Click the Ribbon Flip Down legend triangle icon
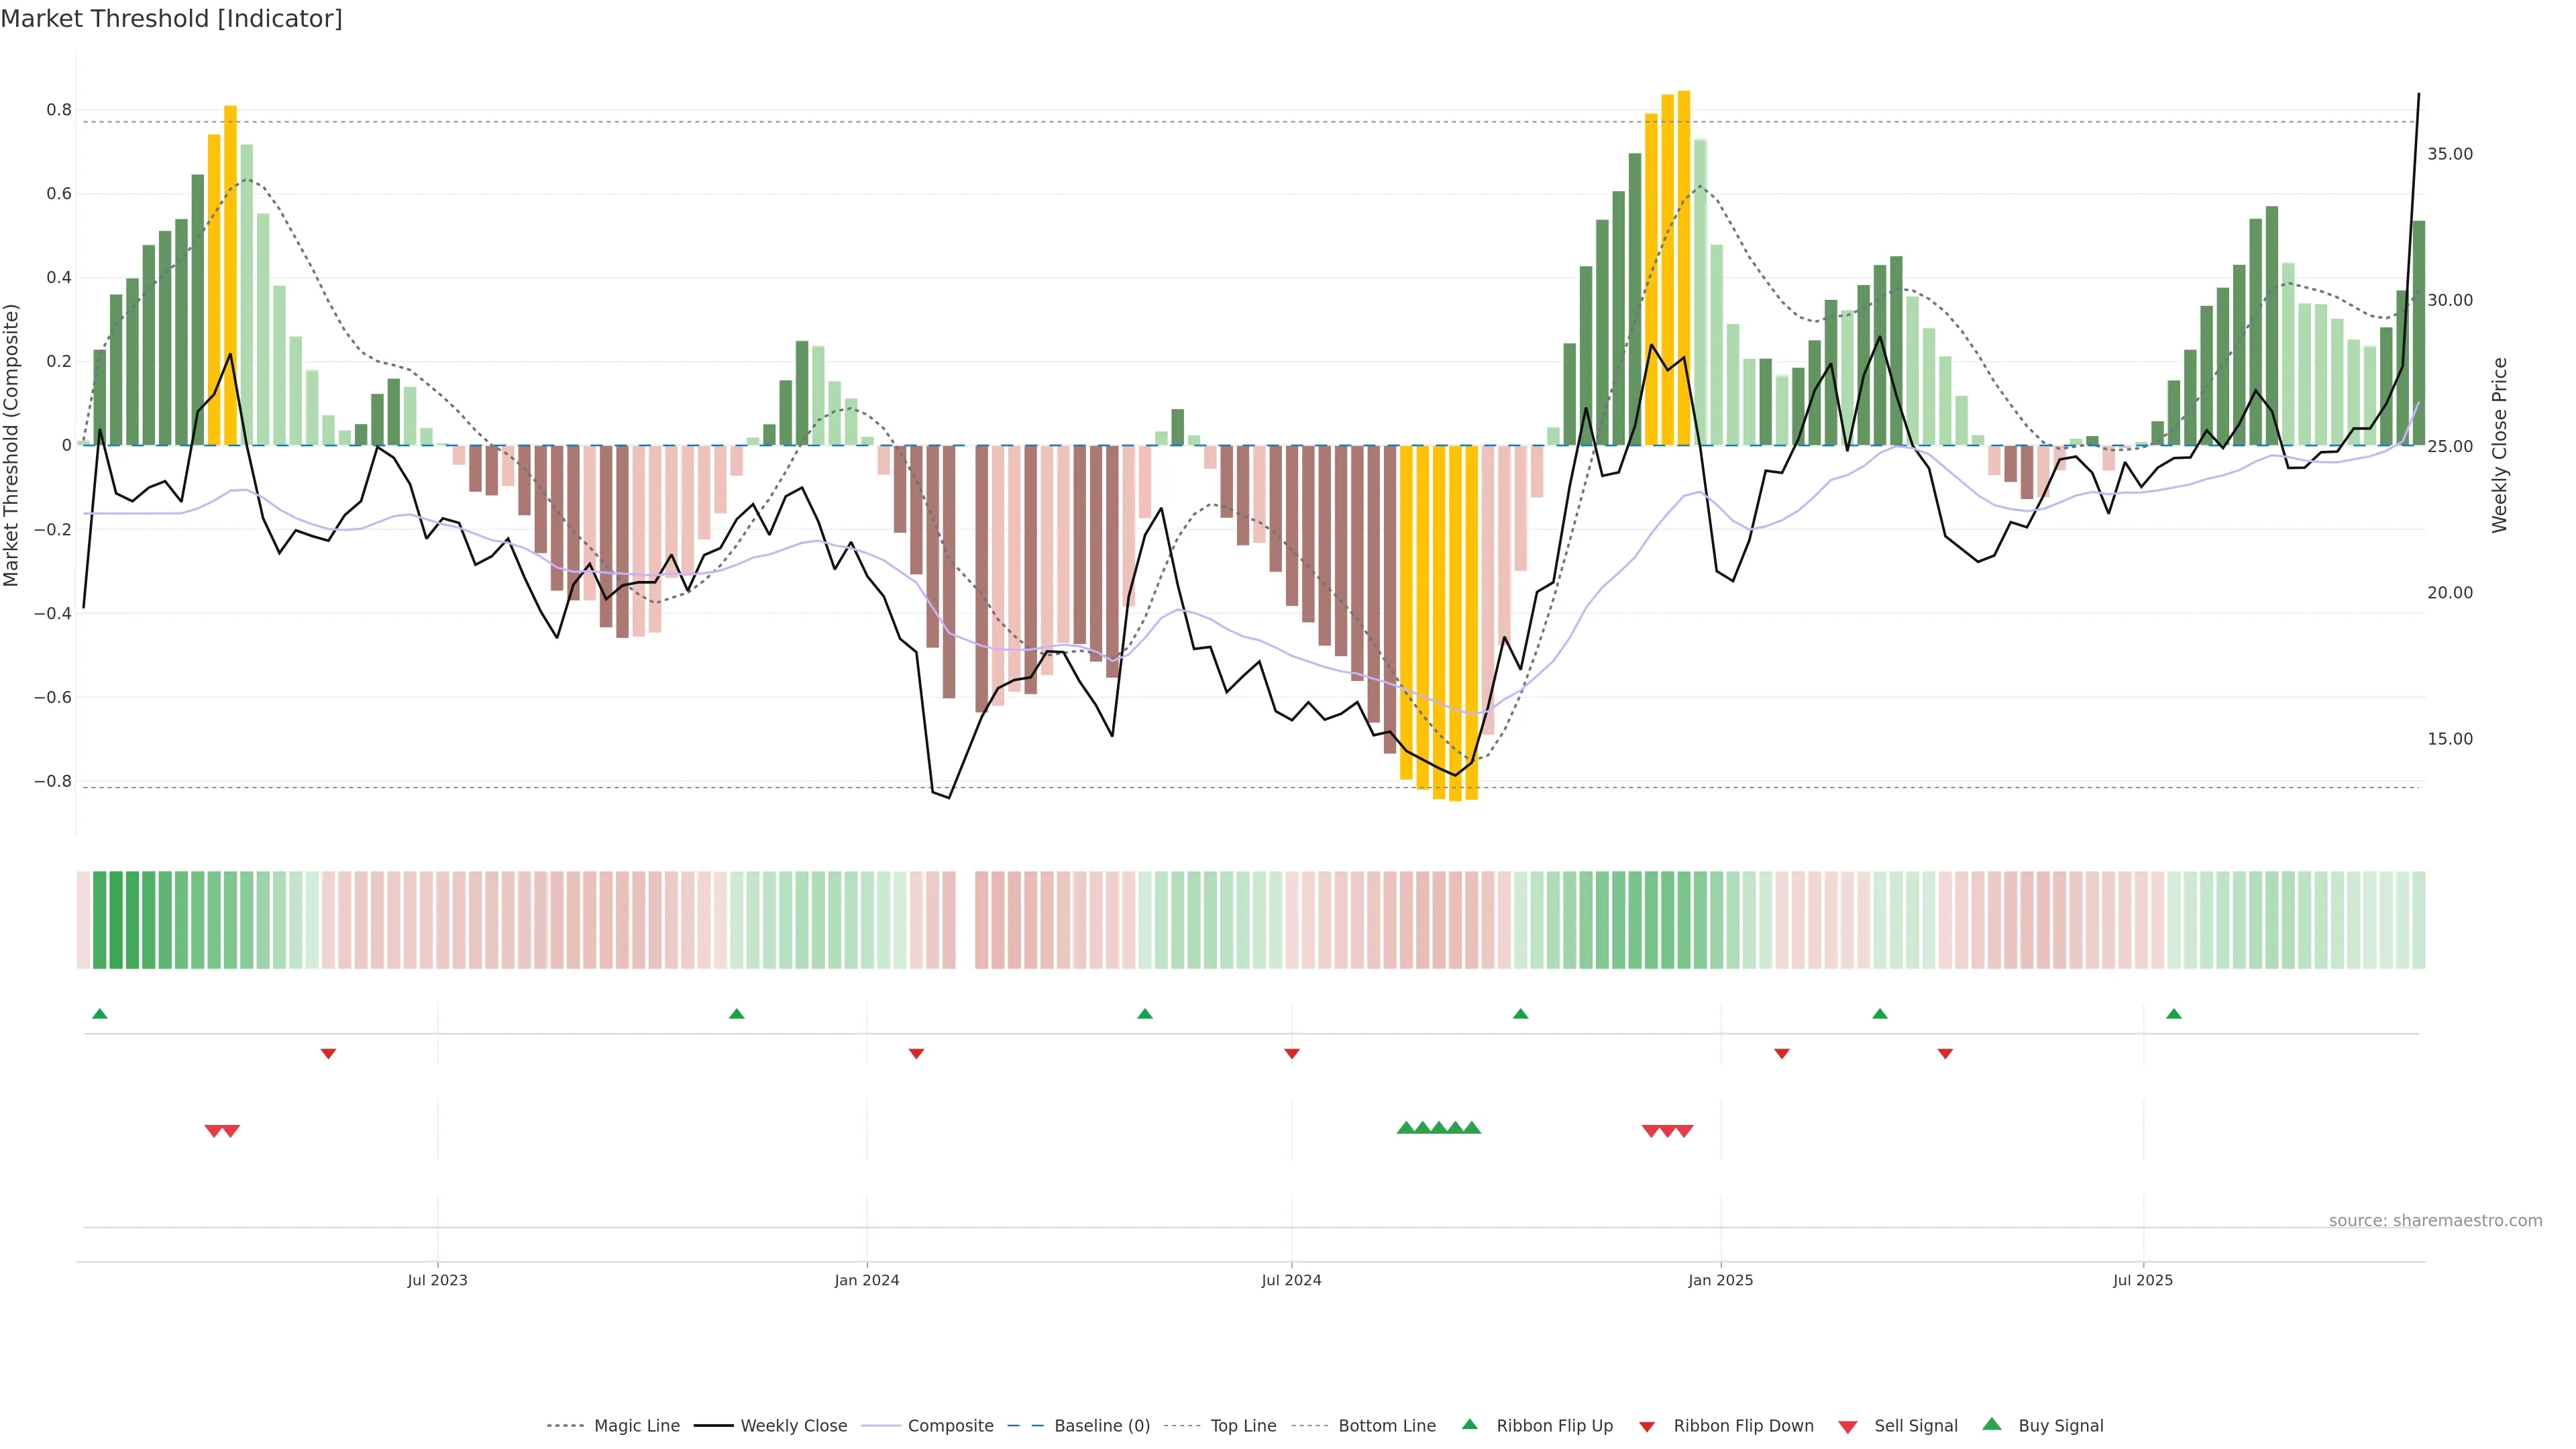The image size is (2576, 1449). [1647, 1426]
